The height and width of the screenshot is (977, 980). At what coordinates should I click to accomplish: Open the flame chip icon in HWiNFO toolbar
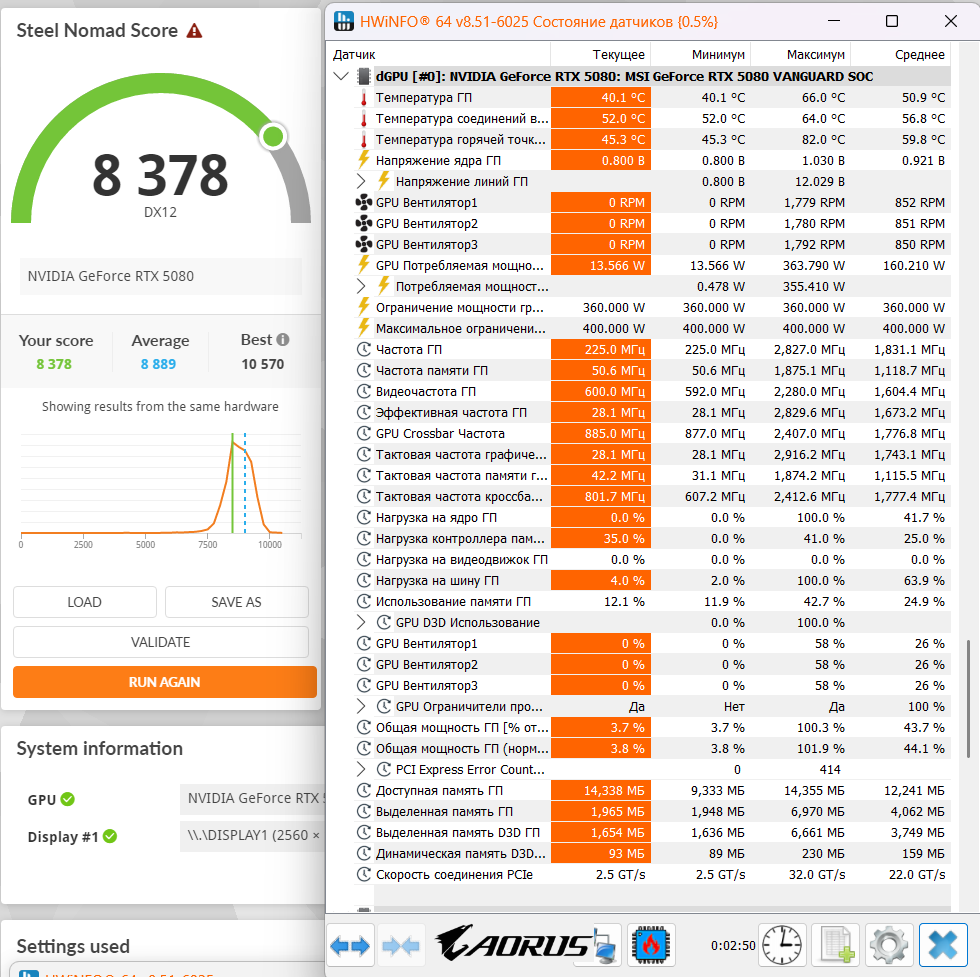pos(651,944)
